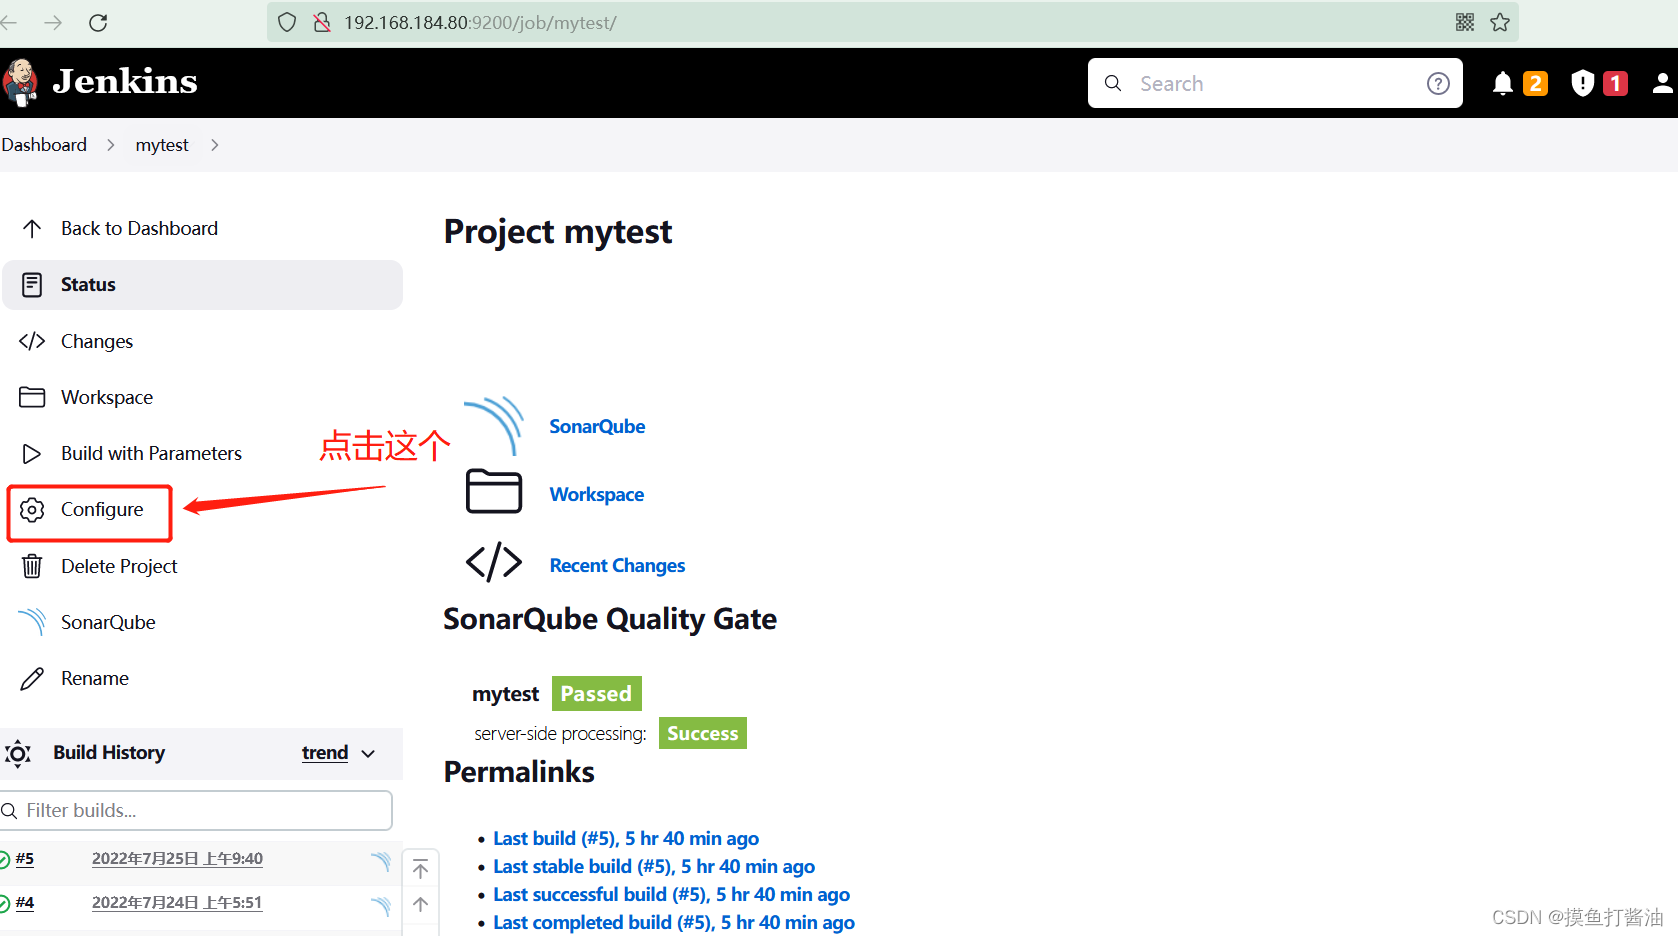This screenshot has width=1678, height=936.
Task: Click the trend link
Action: (x=325, y=753)
